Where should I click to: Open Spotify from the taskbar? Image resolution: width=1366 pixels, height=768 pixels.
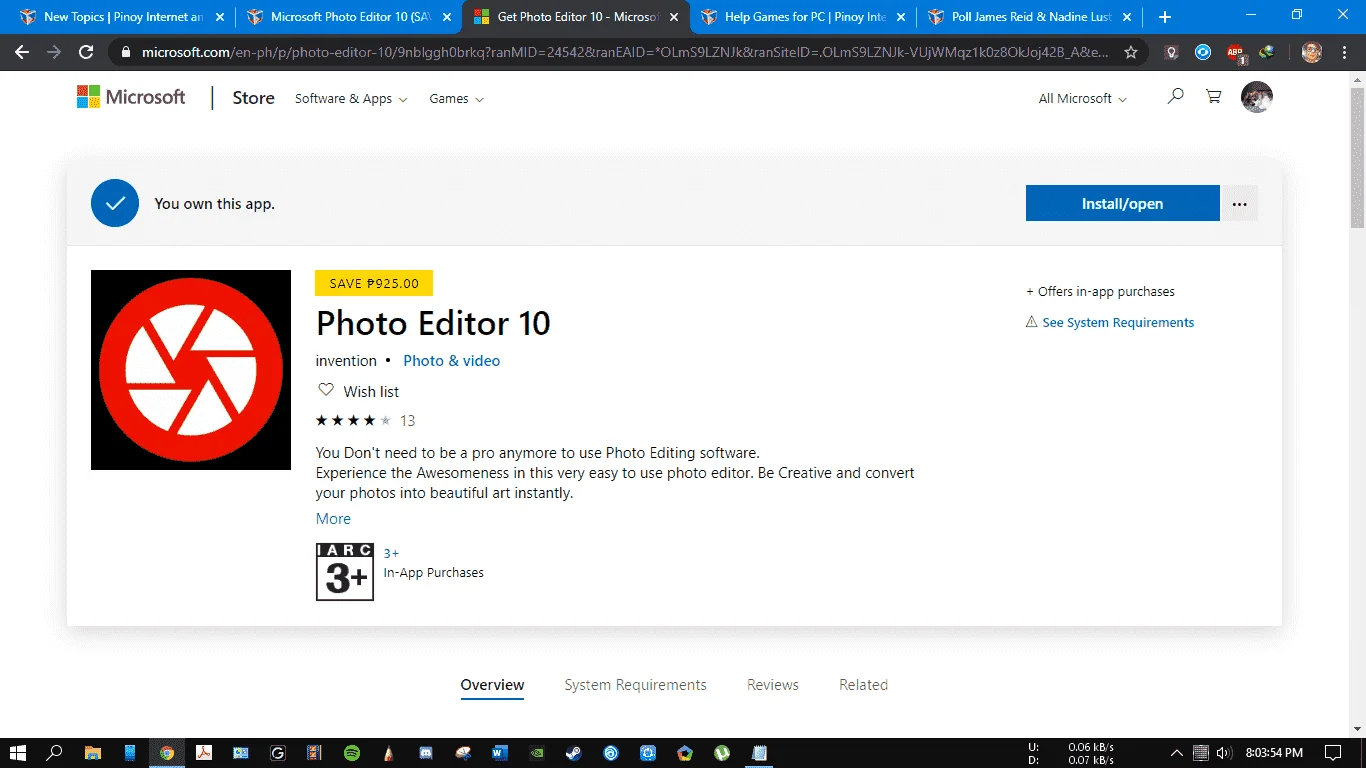click(352, 753)
